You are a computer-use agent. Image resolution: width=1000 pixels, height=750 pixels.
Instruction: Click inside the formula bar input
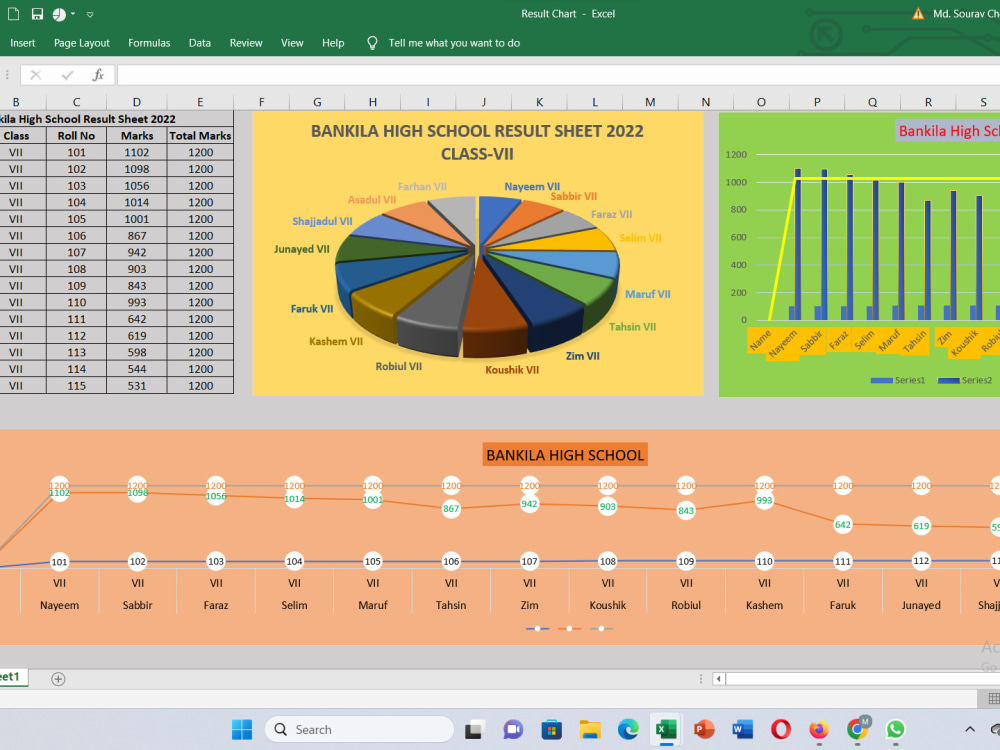(x=559, y=75)
